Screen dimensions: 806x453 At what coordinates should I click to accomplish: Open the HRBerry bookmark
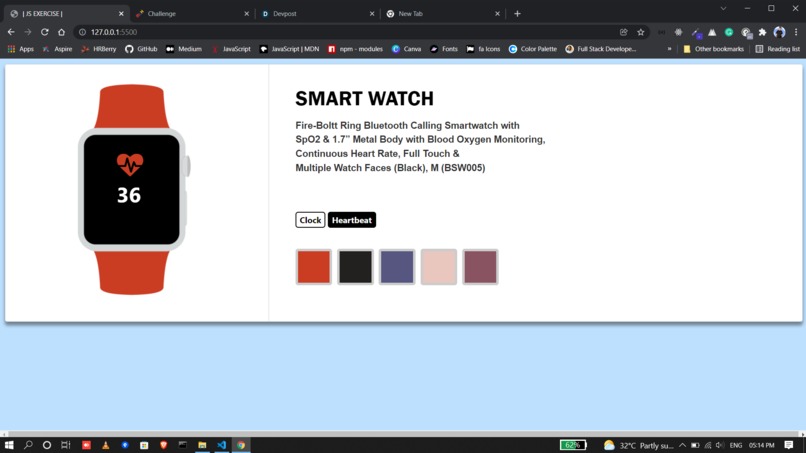click(99, 49)
